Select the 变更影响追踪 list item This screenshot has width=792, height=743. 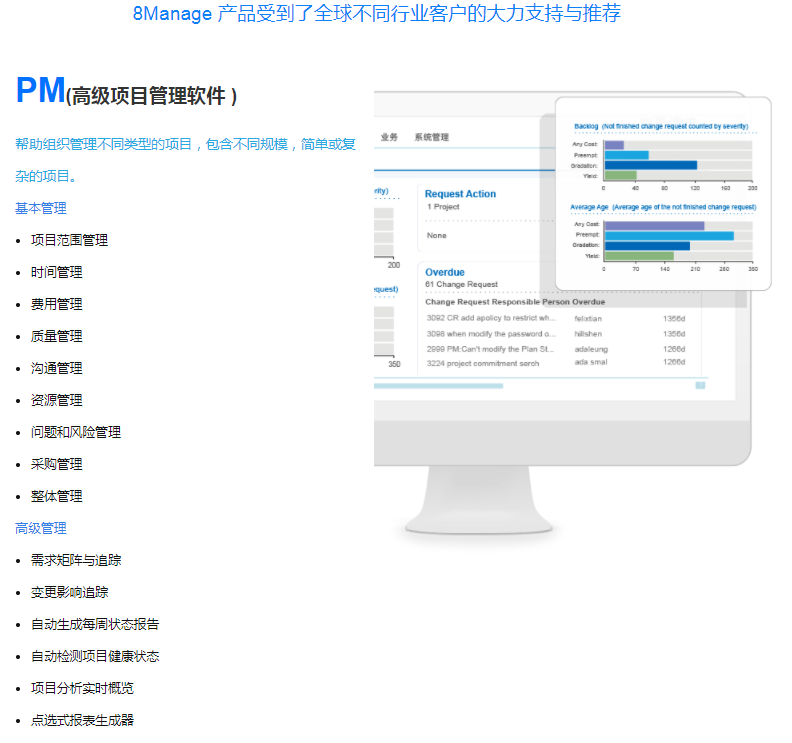(x=69, y=592)
